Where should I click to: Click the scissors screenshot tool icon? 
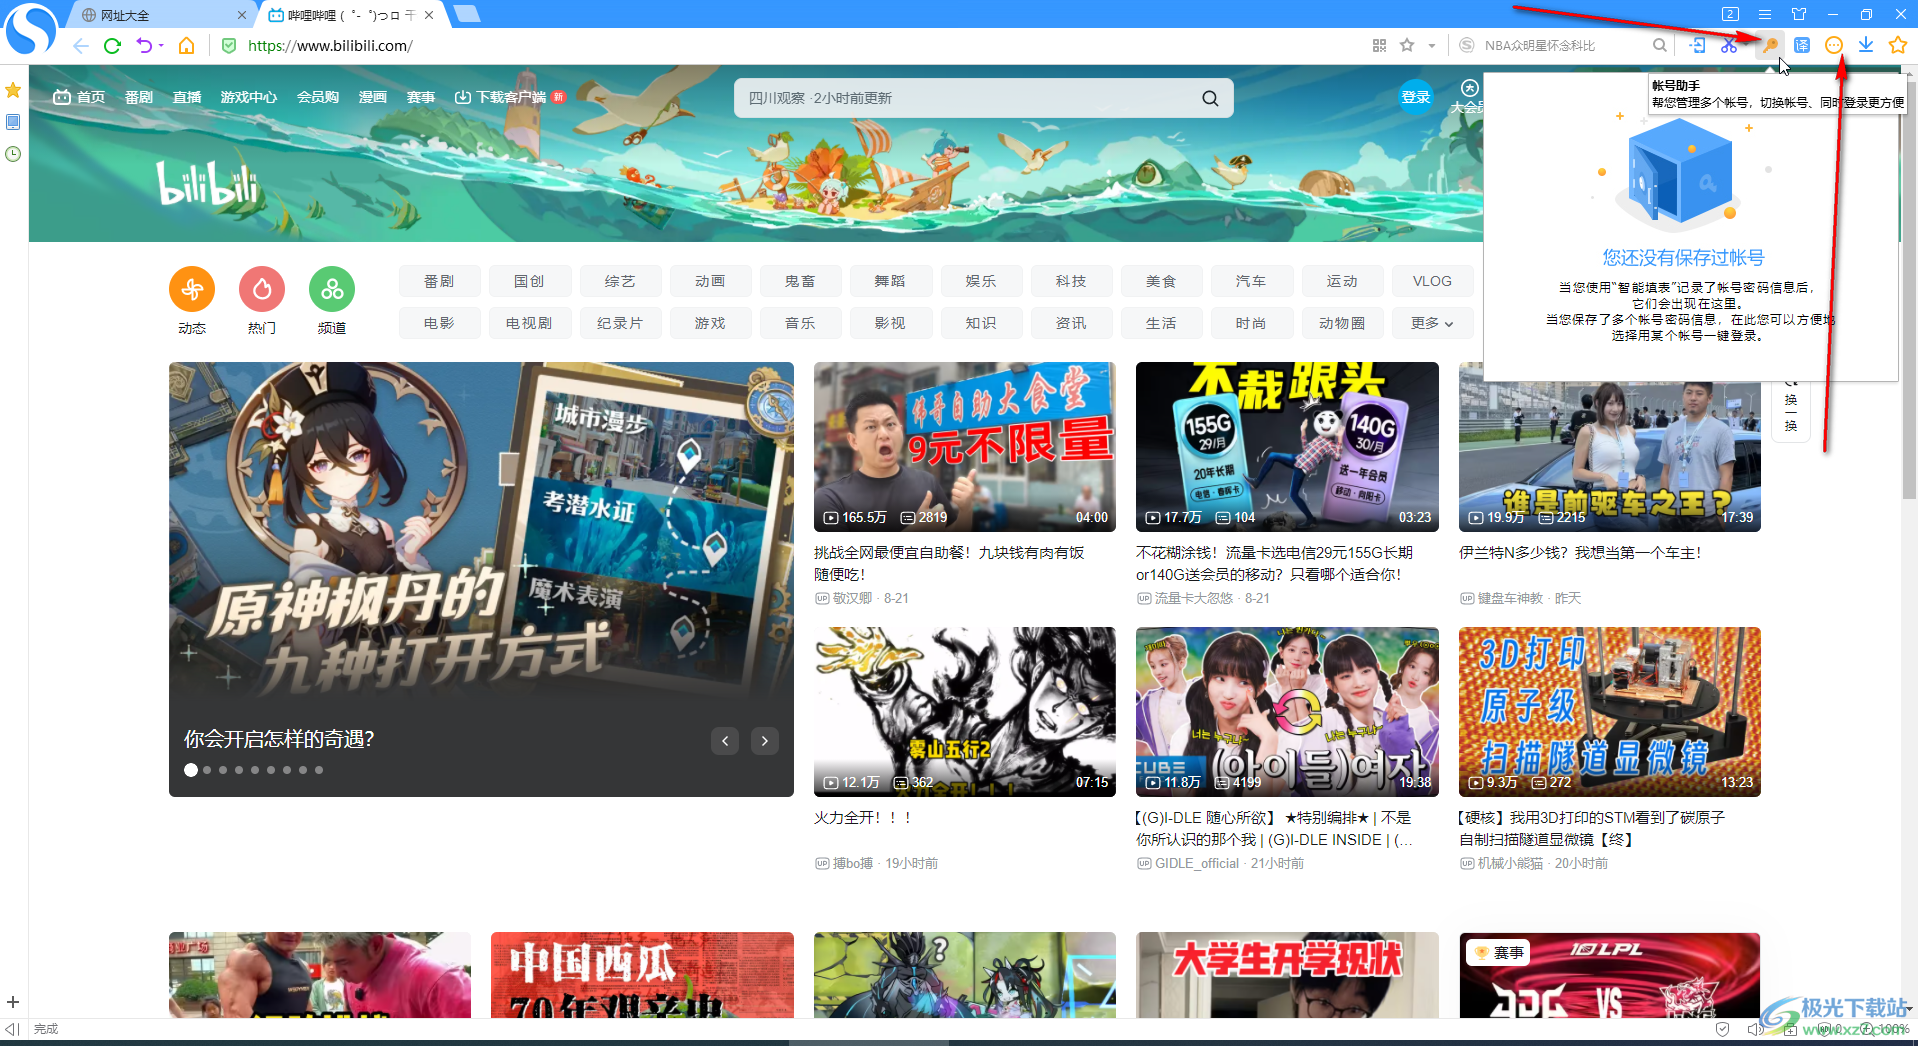tap(1729, 45)
